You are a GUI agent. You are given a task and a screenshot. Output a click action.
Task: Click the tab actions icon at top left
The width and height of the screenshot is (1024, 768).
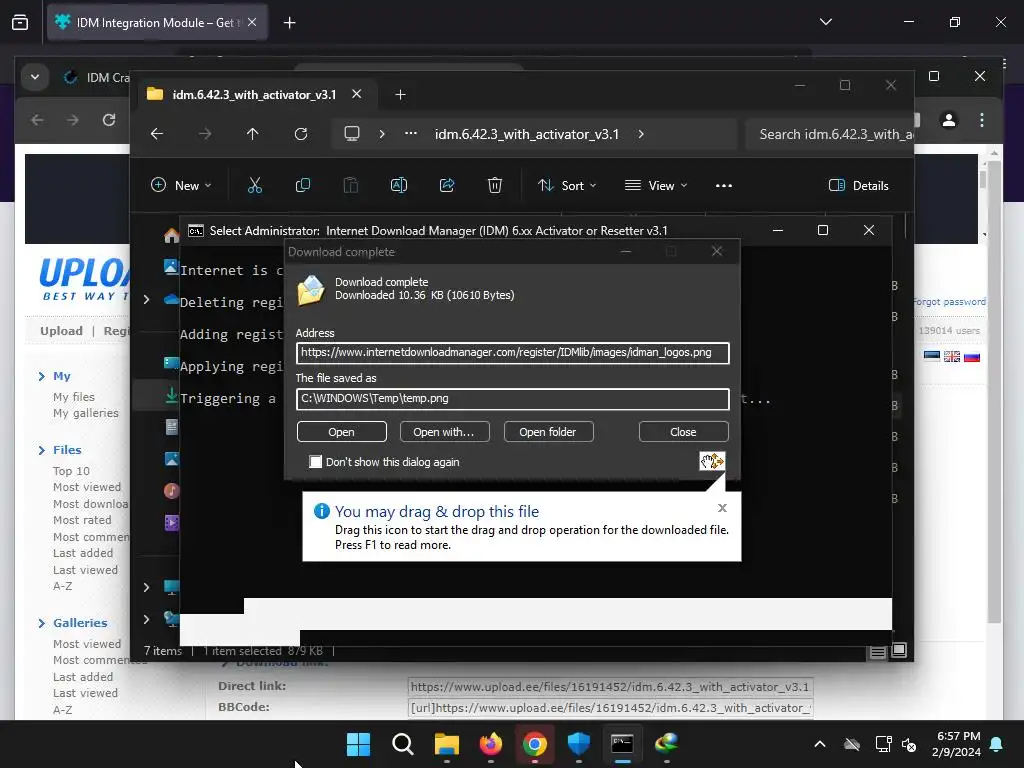[20, 22]
